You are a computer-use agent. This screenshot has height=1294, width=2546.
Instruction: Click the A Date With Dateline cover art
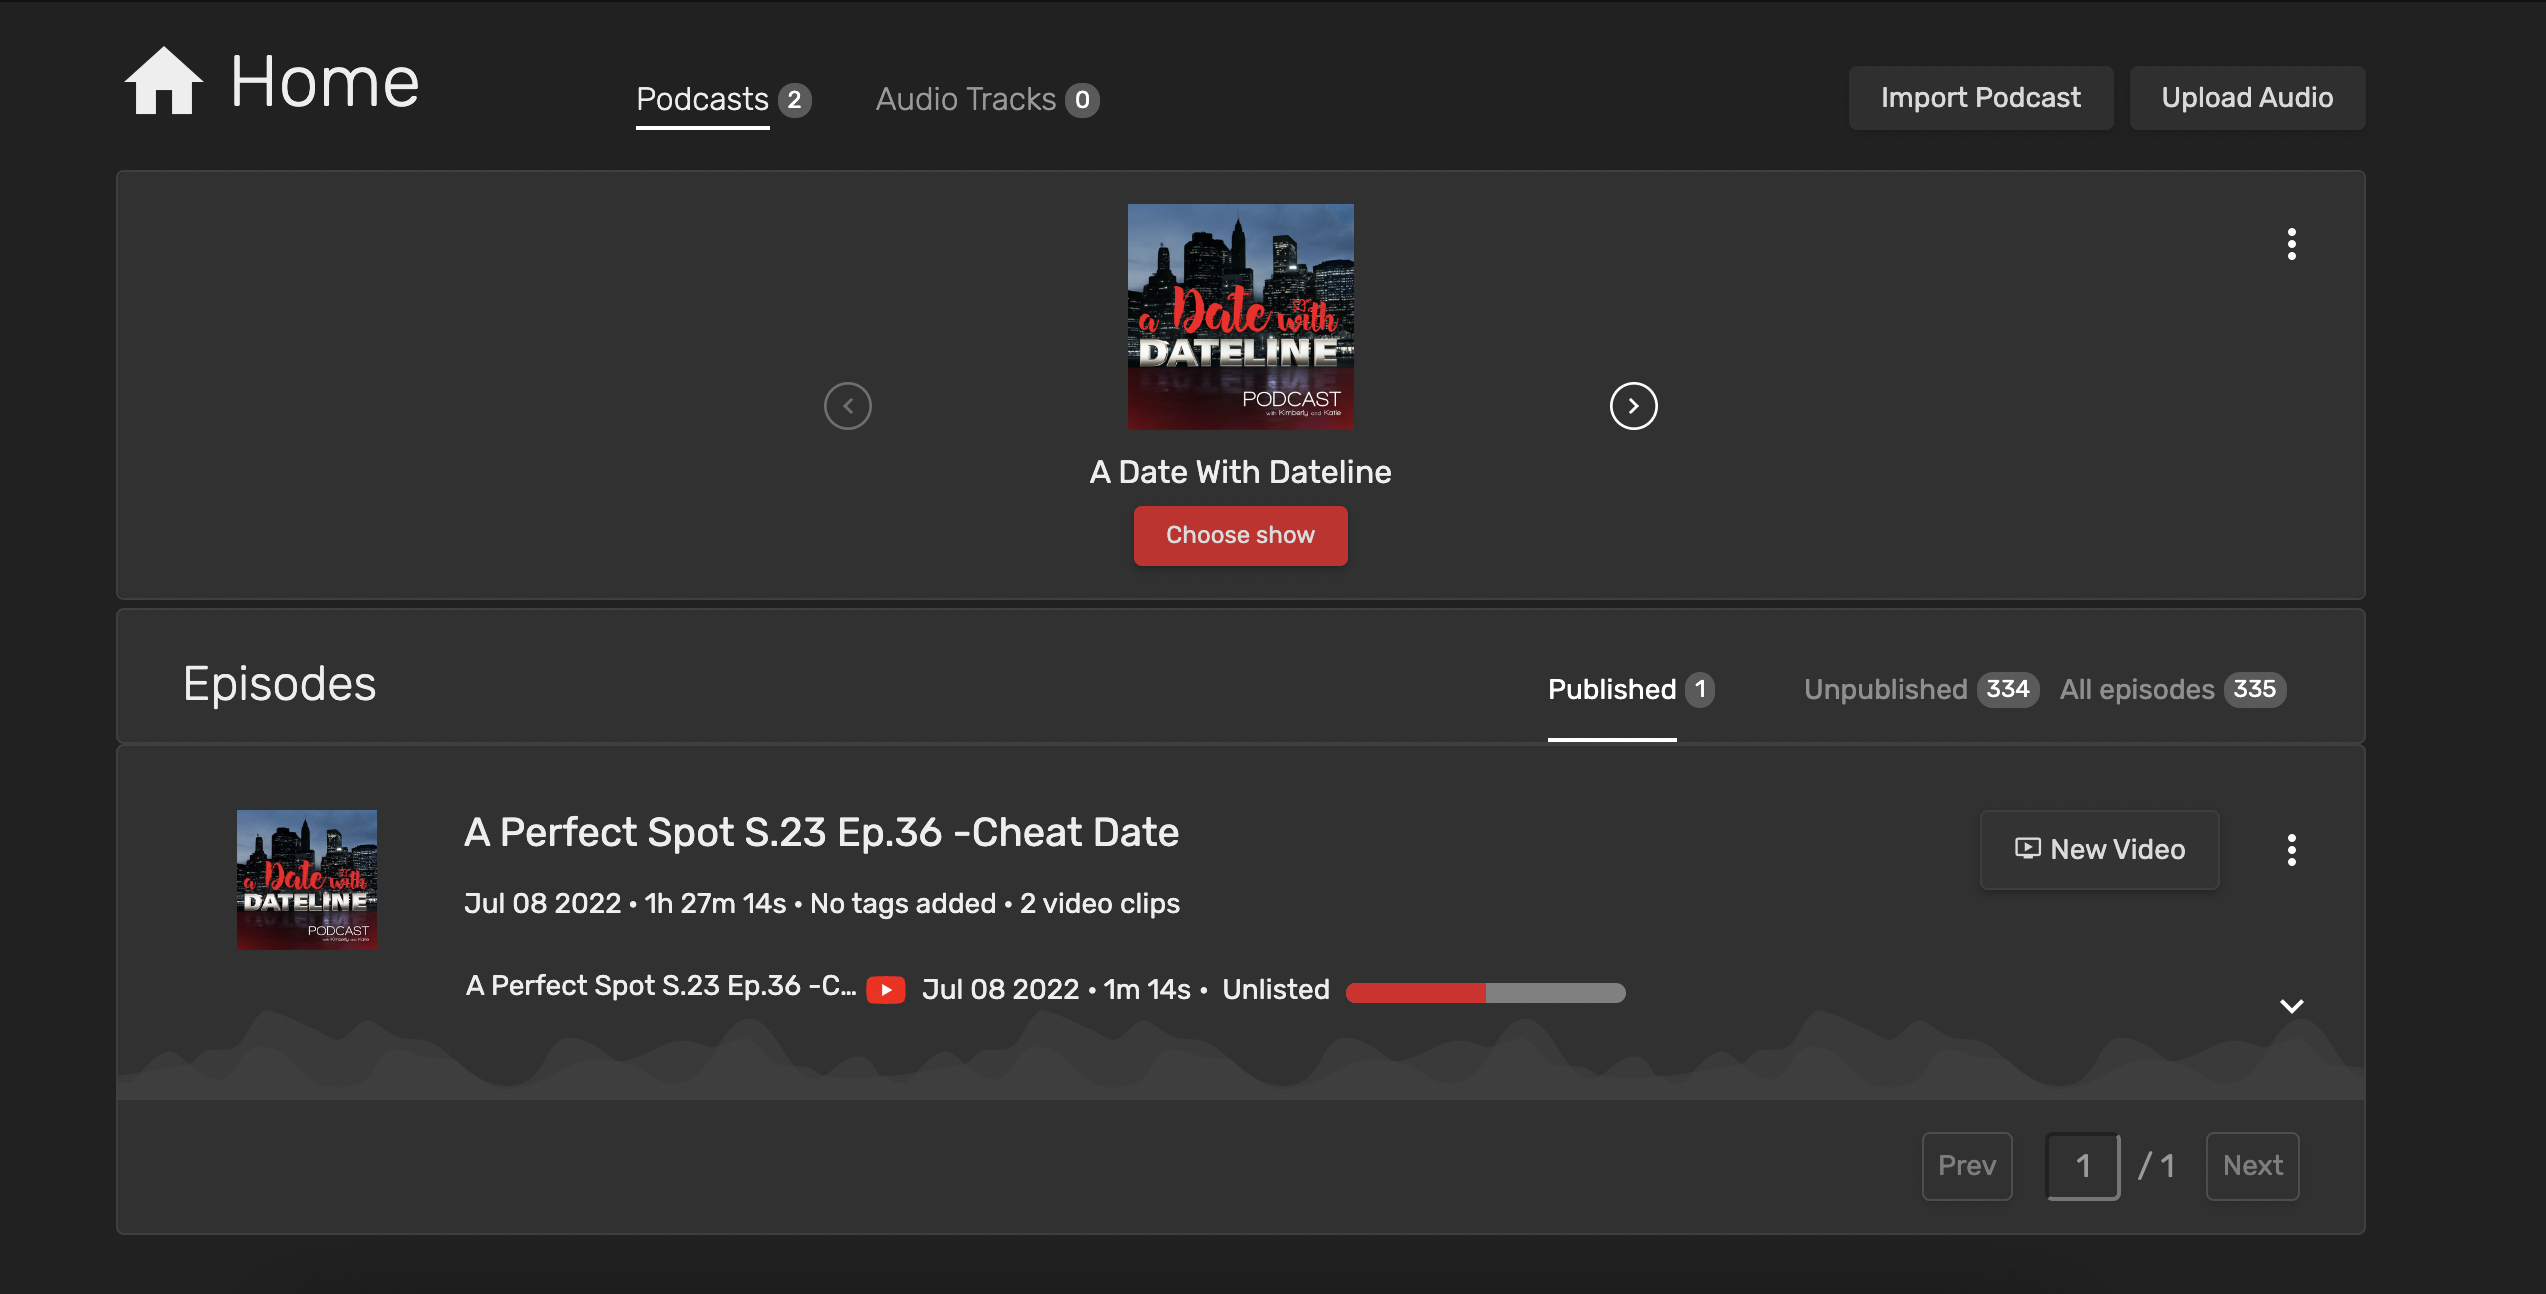coord(1240,317)
